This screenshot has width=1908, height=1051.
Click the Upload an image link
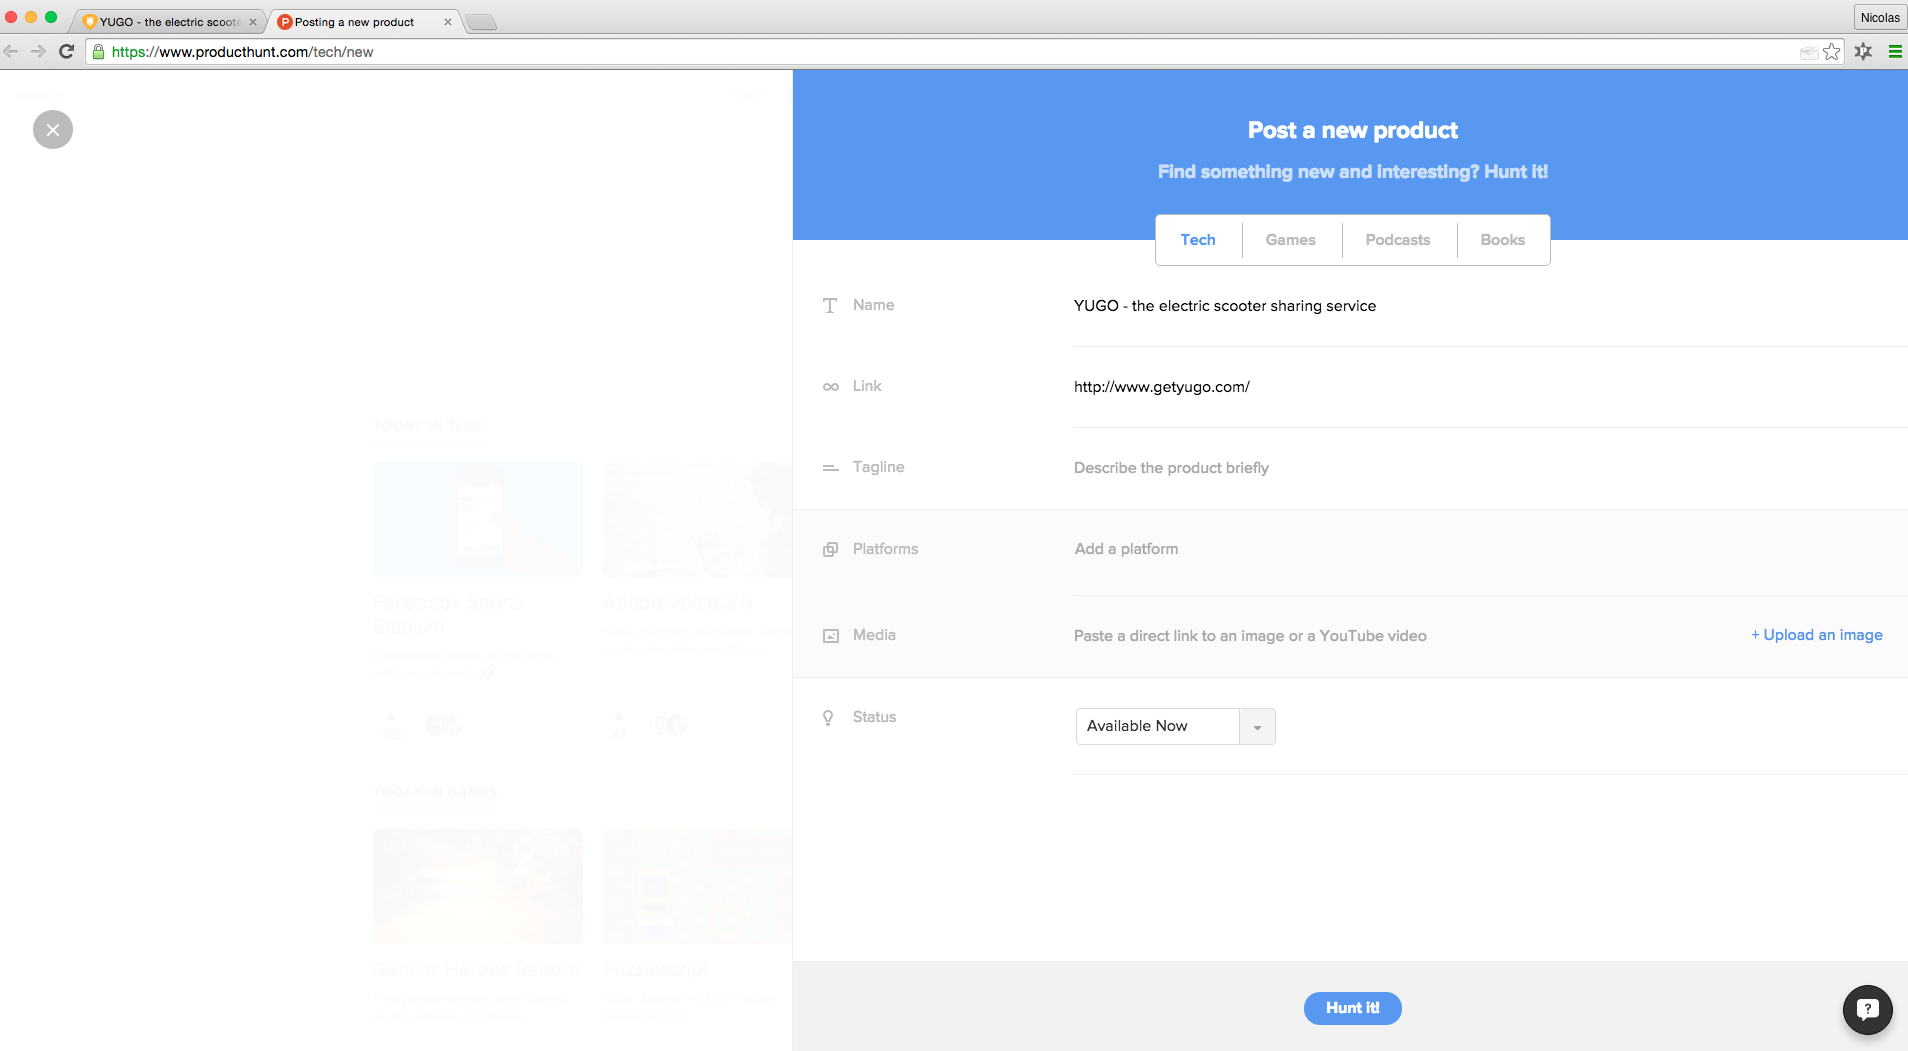[1816, 635]
